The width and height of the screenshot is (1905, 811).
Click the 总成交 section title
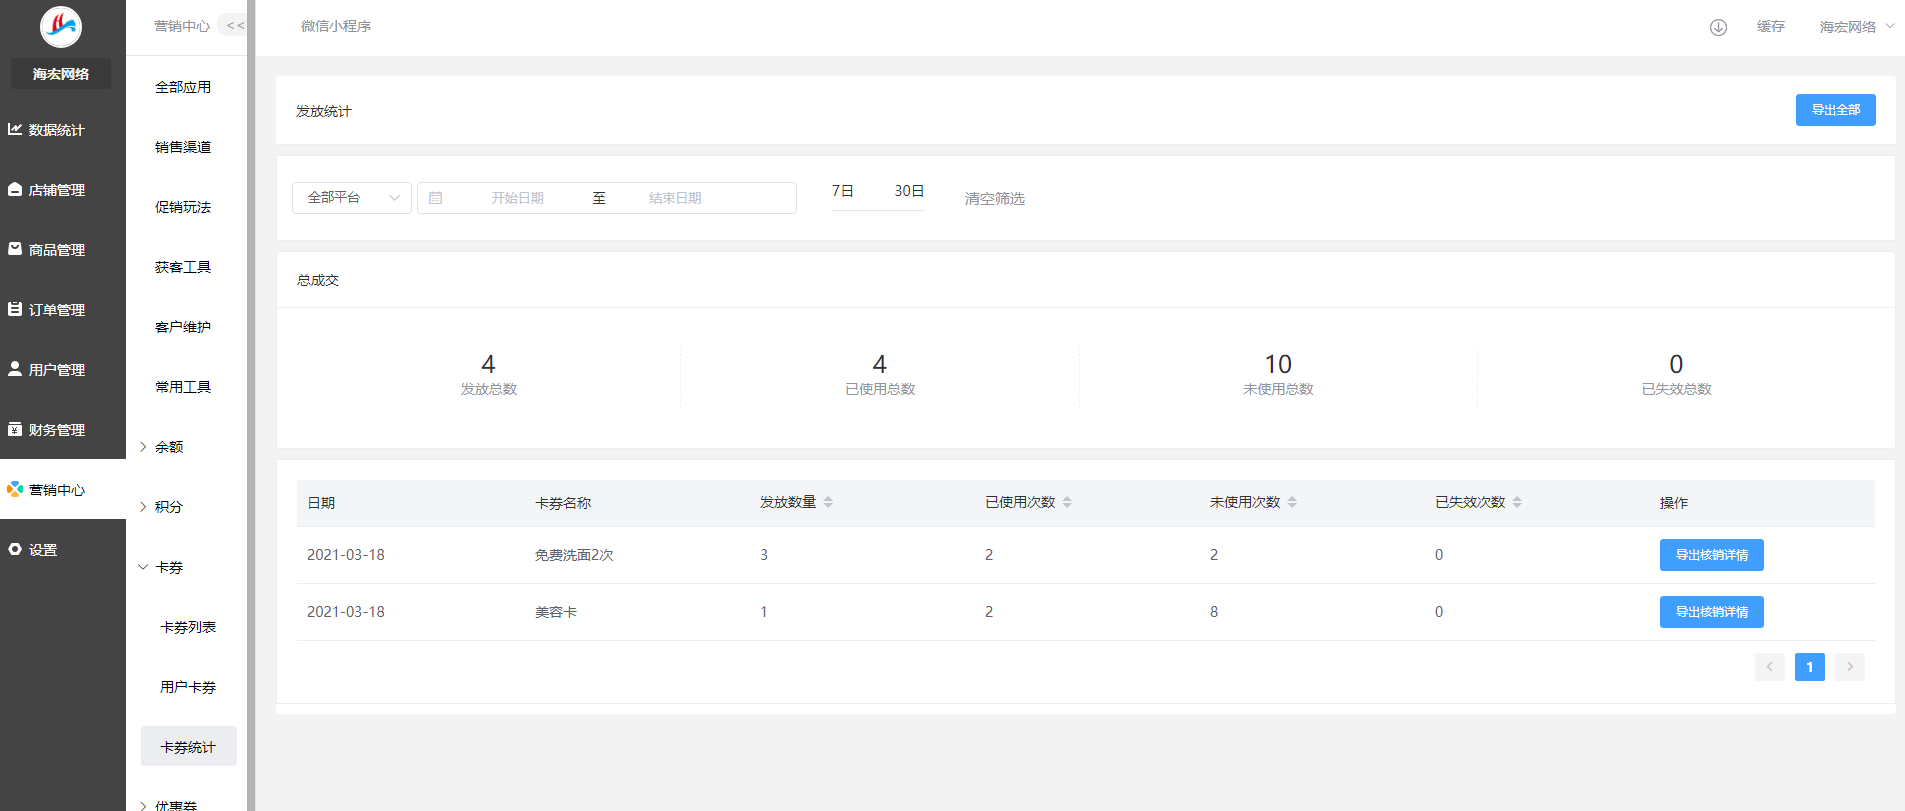pyautogui.click(x=318, y=280)
